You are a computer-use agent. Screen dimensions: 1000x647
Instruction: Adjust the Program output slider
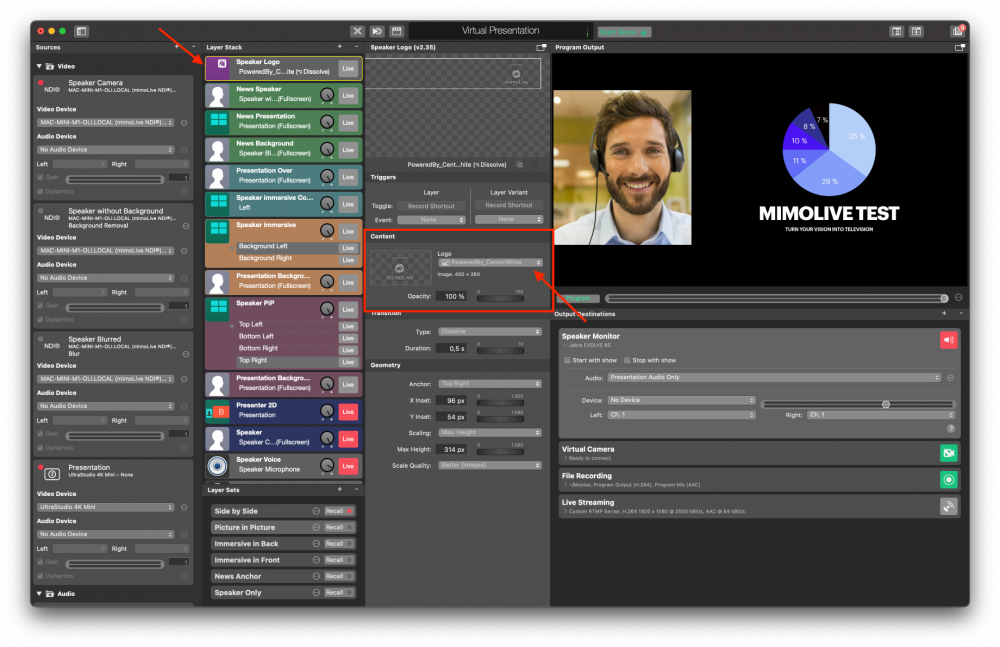pyautogui.click(x=777, y=298)
